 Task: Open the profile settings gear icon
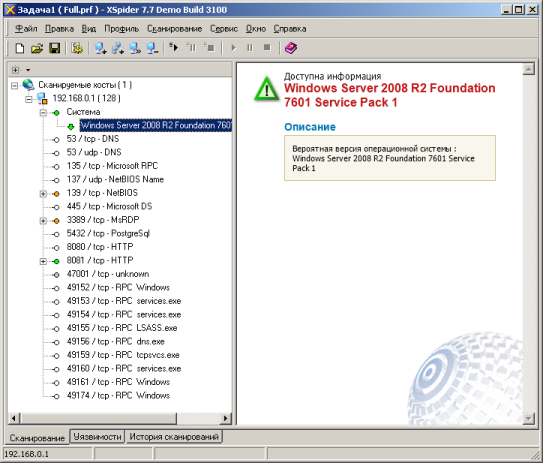click(x=77, y=48)
